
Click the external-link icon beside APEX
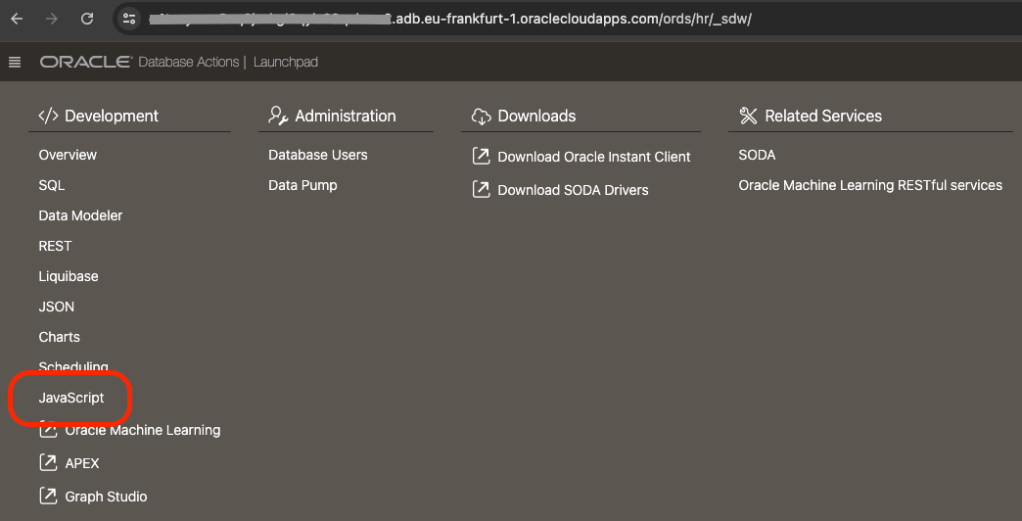click(48, 463)
